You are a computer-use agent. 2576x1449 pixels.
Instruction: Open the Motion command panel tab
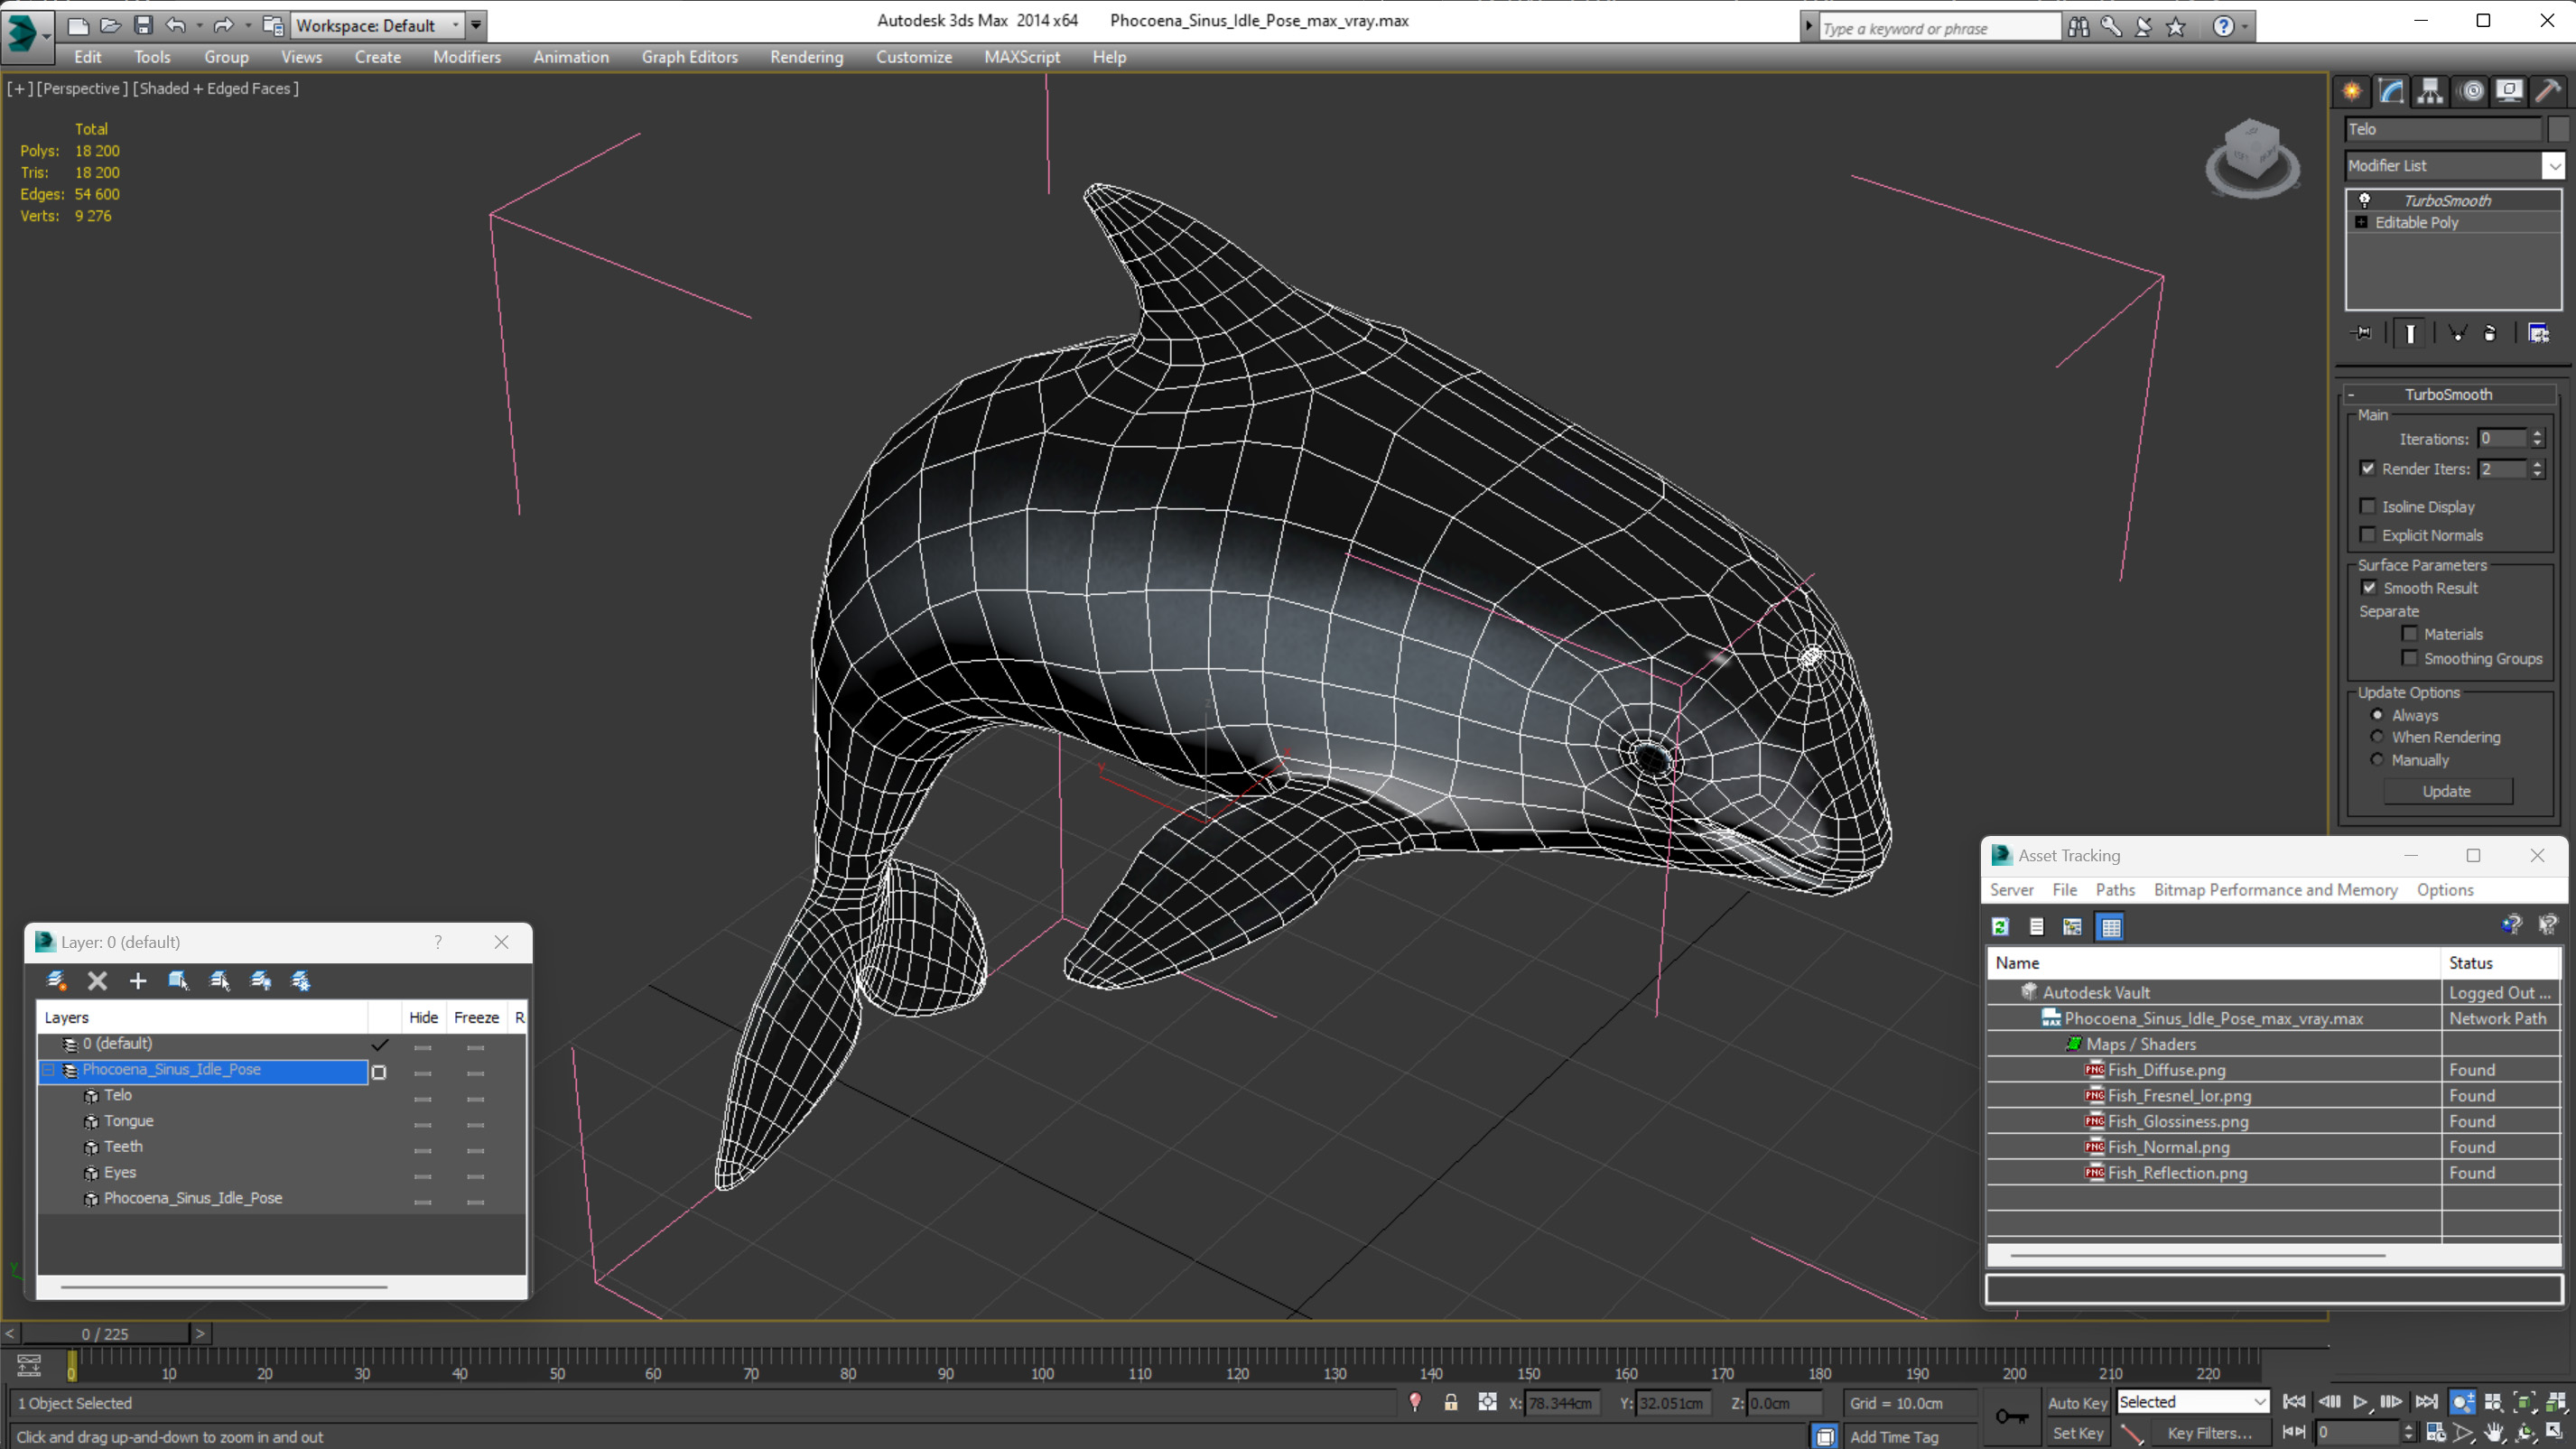click(x=2471, y=91)
